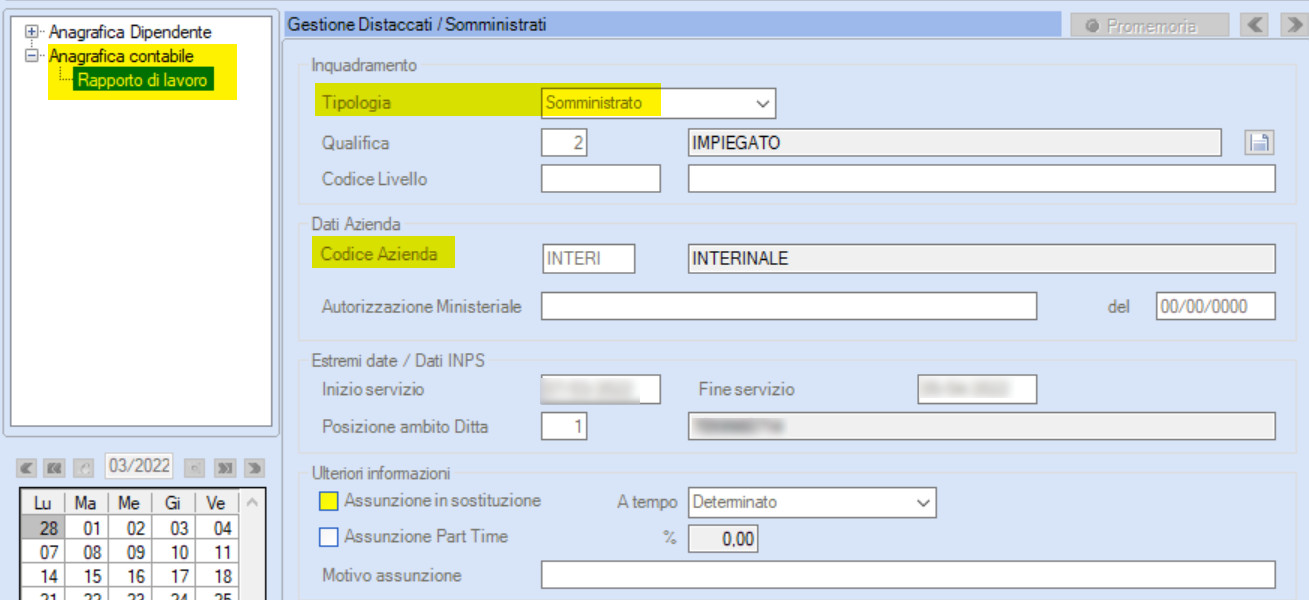
Task: Click the double left chevron calendar button
Action: [55, 467]
